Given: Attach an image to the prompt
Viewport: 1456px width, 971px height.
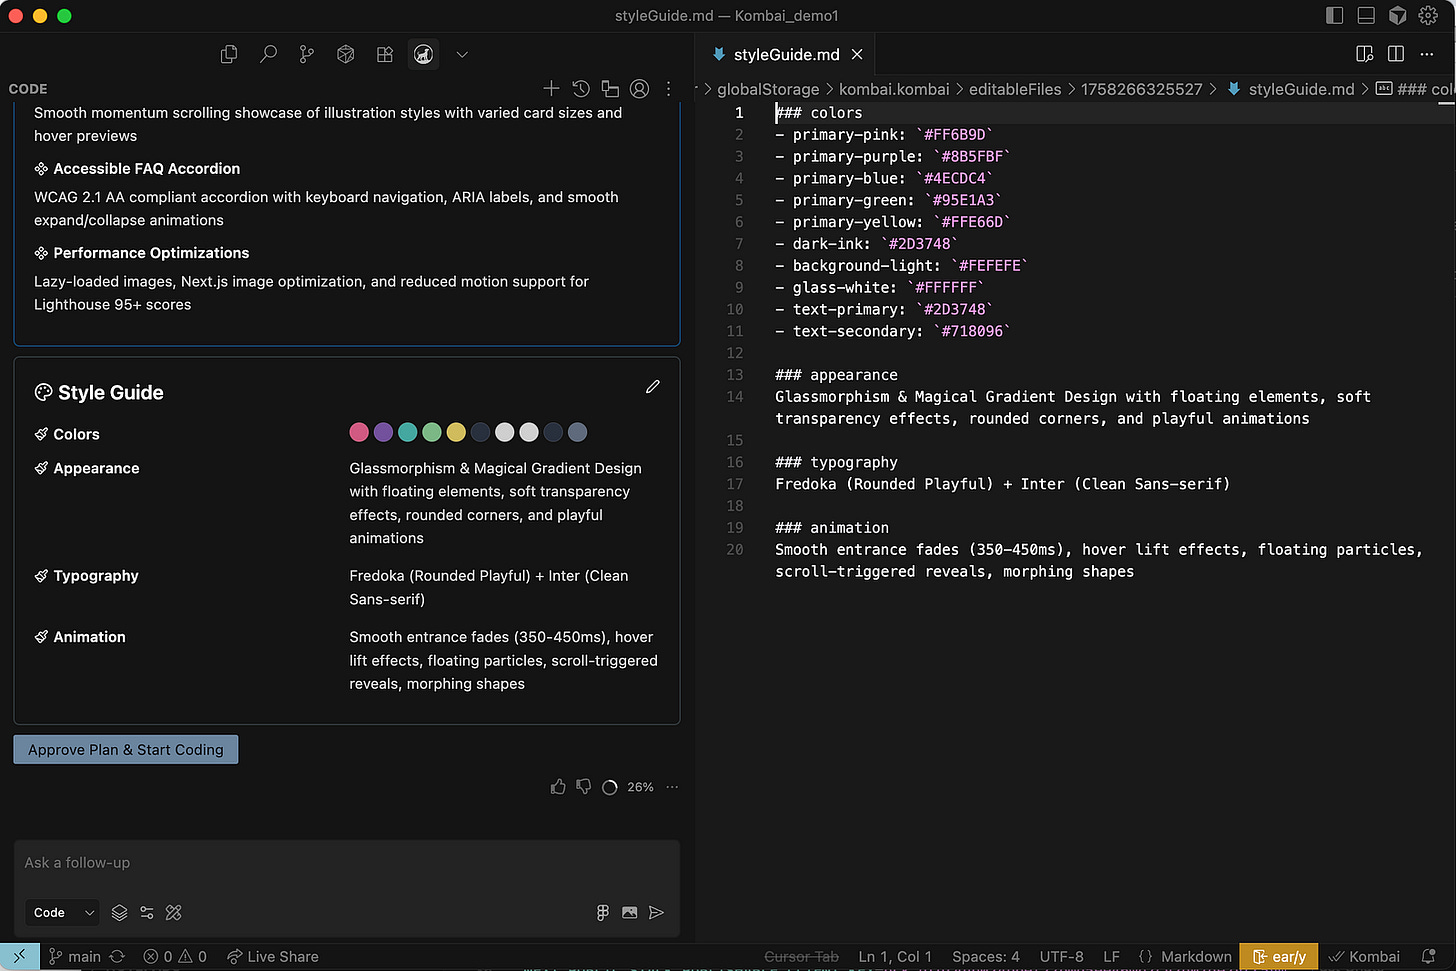Looking at the screenshot, I should pos(629,912).
